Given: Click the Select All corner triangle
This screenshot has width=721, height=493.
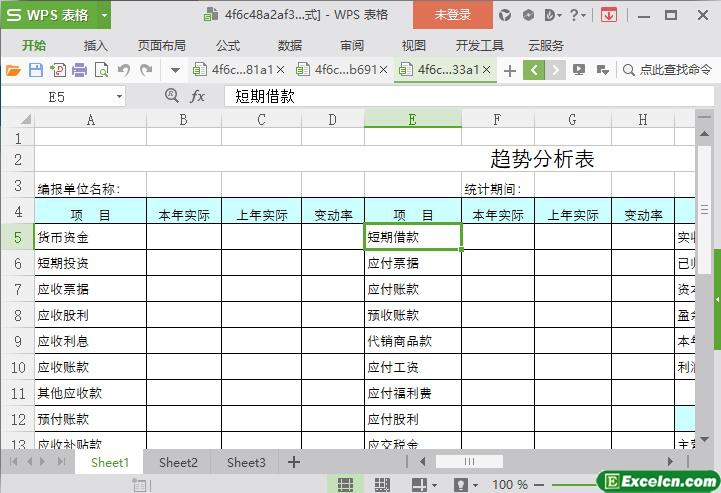Looking at the screenshot, I should [x=26, y=120].
